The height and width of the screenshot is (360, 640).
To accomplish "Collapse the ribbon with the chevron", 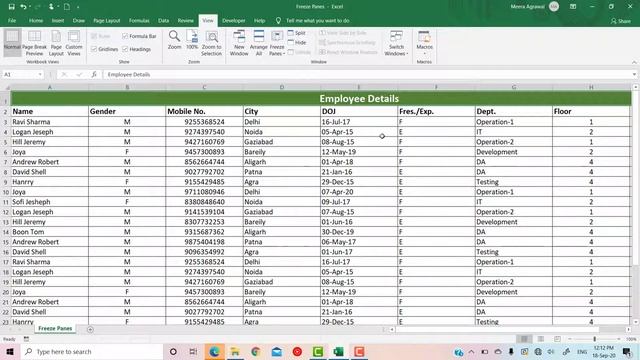I will (634, 62).
